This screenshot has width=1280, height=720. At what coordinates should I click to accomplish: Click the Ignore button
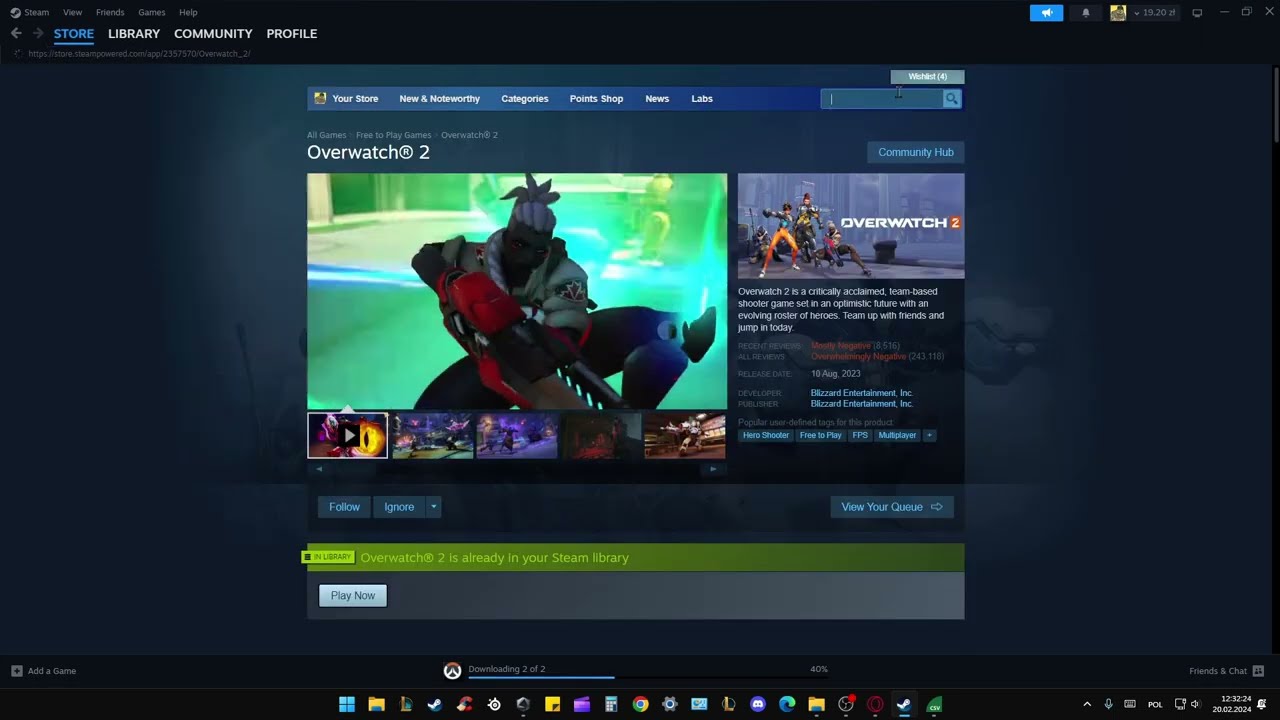399,507
